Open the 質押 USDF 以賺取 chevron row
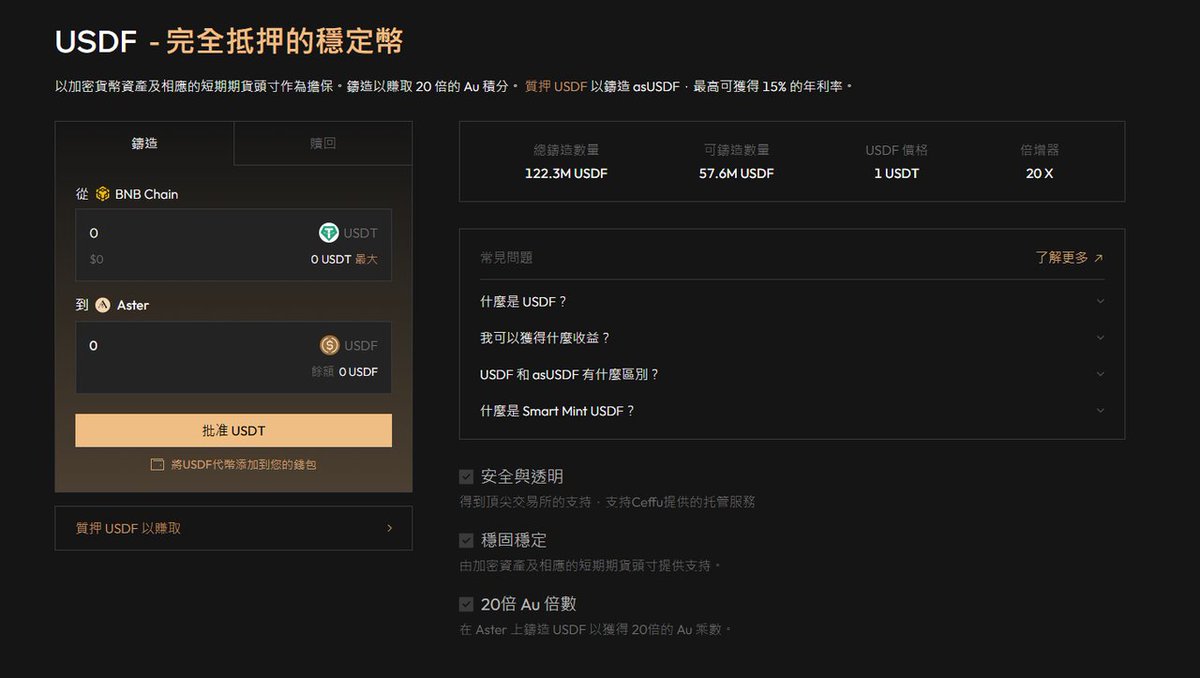 tap(233, 528)
